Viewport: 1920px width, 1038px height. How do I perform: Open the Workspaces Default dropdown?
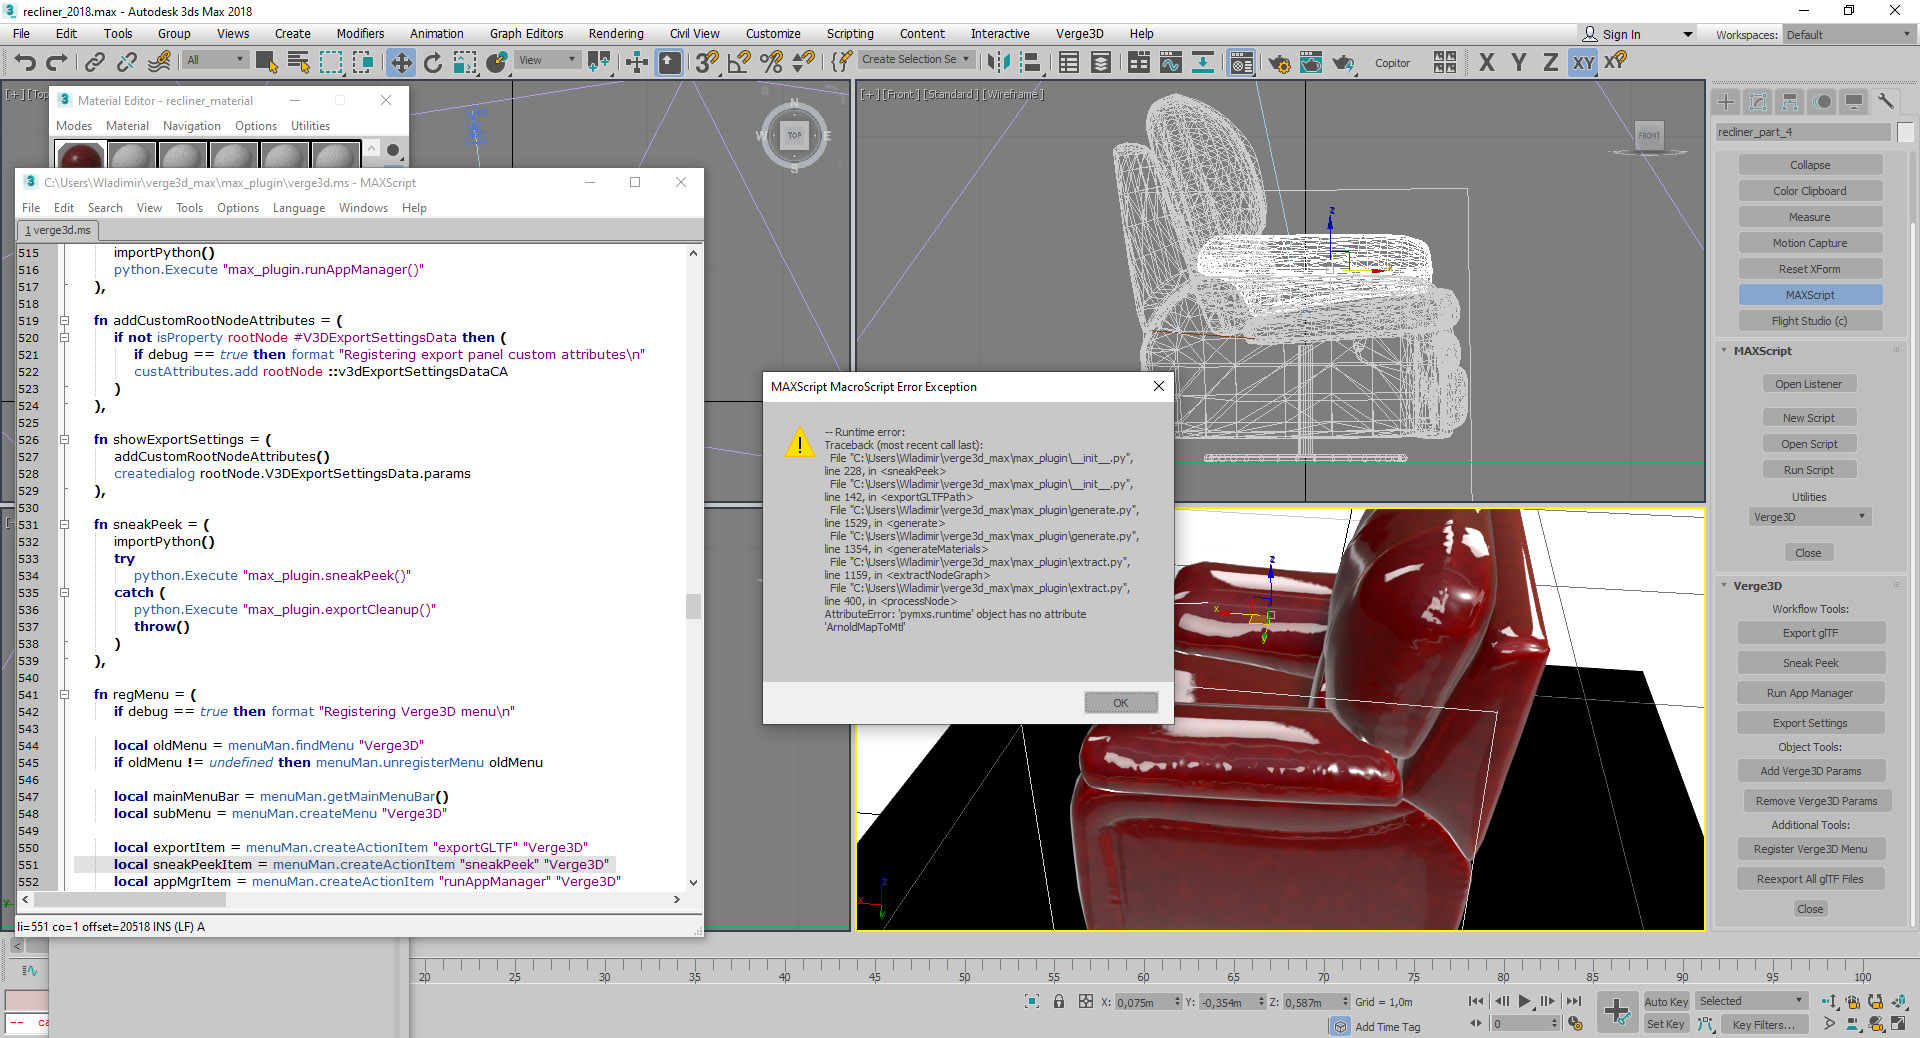(1848, 34)
